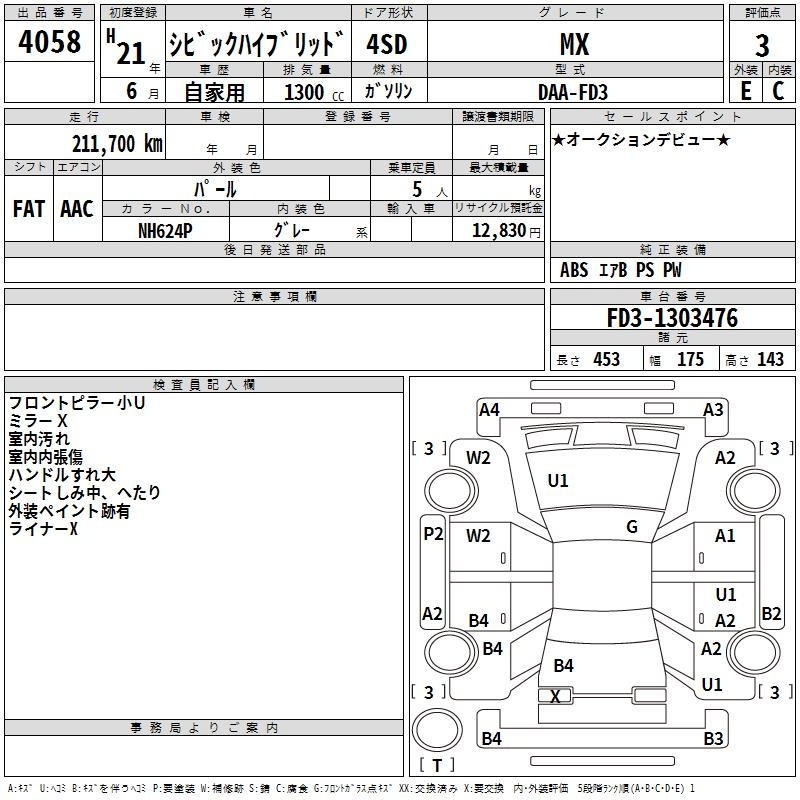The image size is (800, 800).
Task: Click the recycle deposit amount 12,830
Action: tap(495, 230)
